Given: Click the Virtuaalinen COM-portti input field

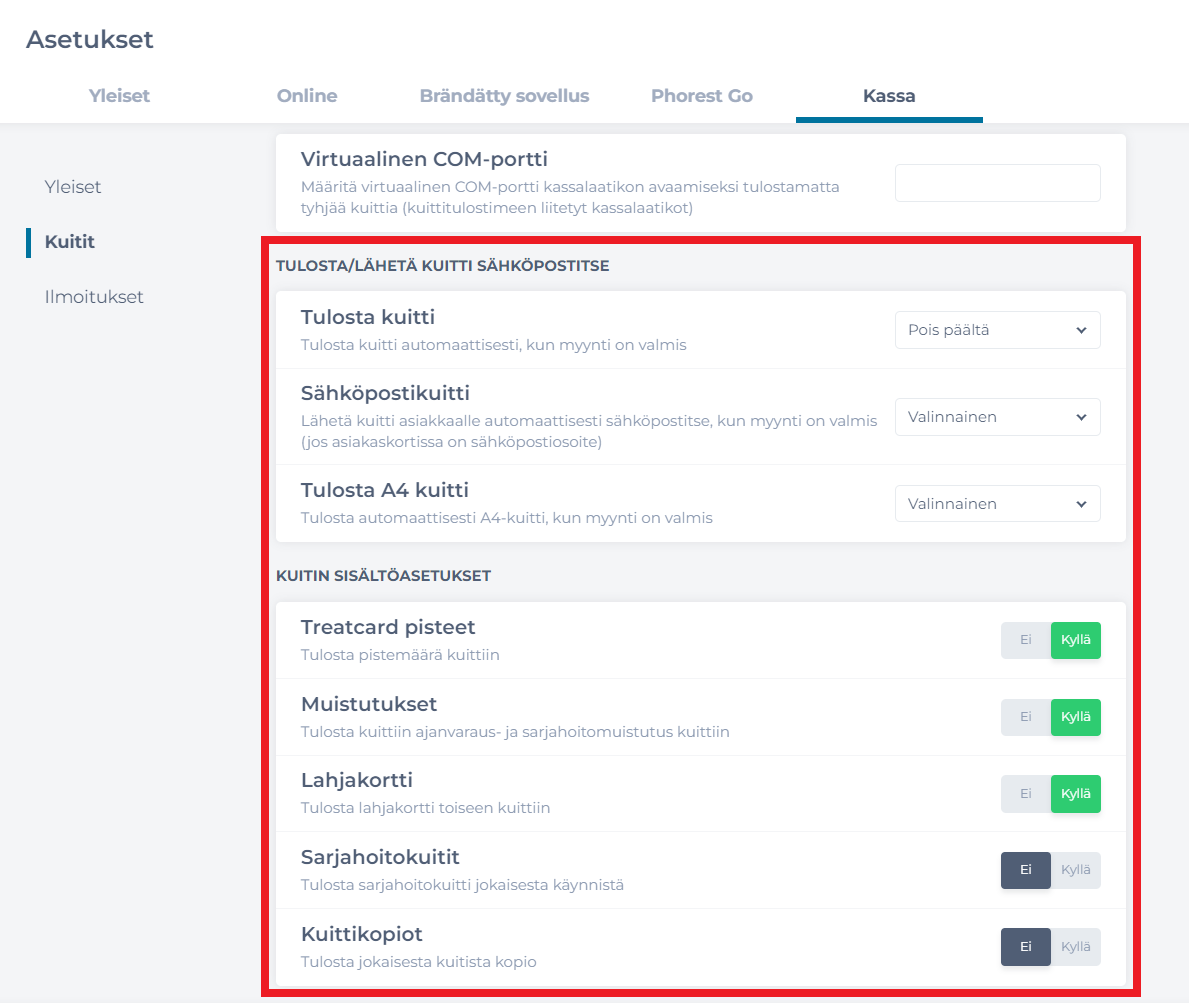Looking at the screenshot, I should (997, 183).
